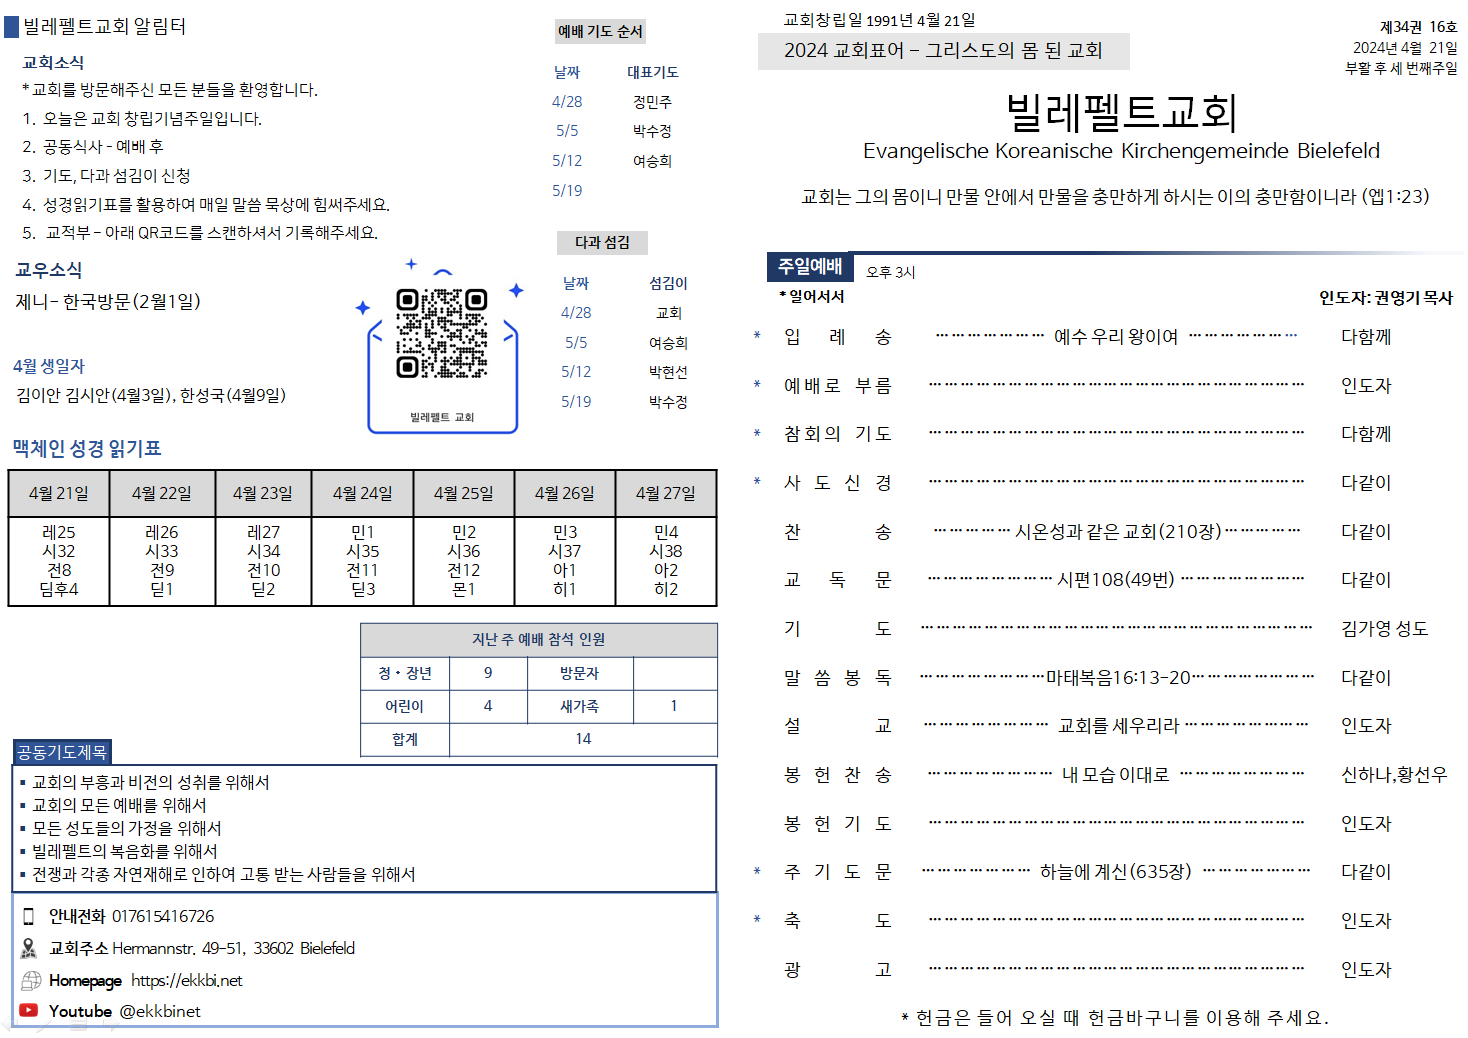
Task: Click the map pin icon beside 교회주소
Action: coord(29,948)
